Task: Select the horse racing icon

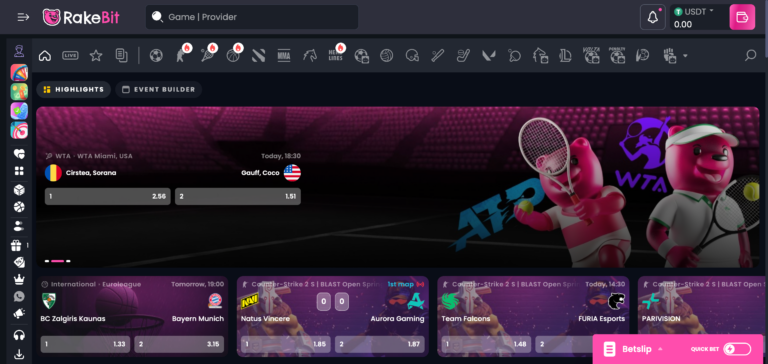Action: (x=310, y=56)
